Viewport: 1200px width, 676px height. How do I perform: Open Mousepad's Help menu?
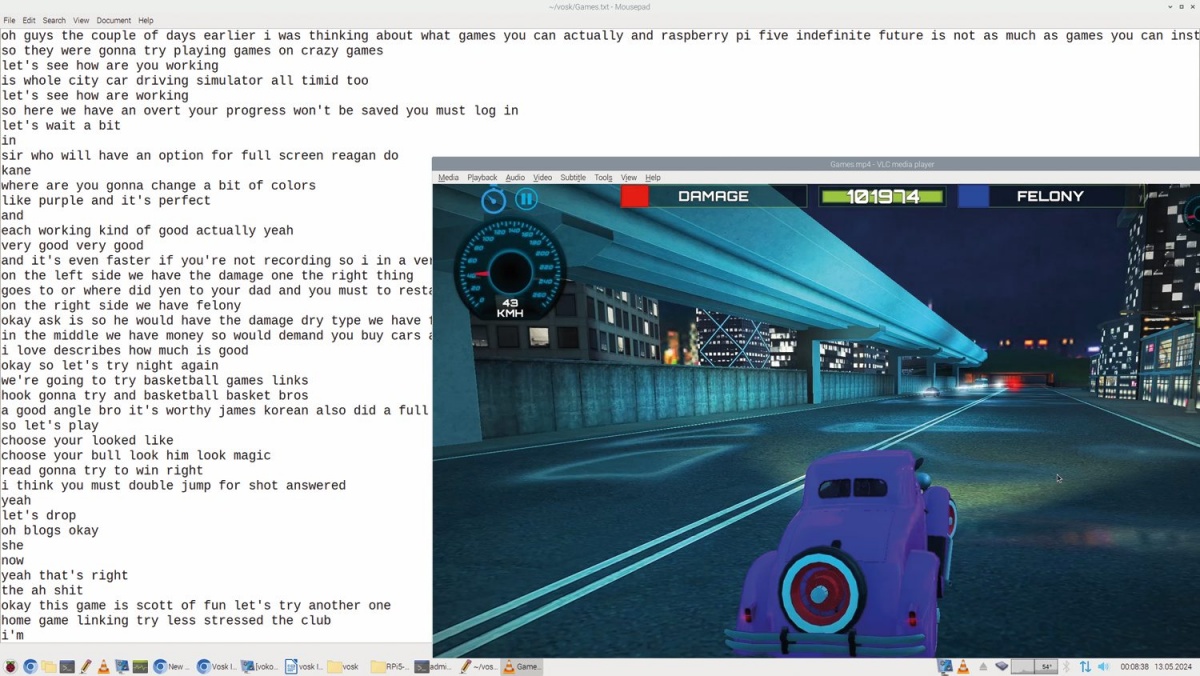click(x=146, y=20)
